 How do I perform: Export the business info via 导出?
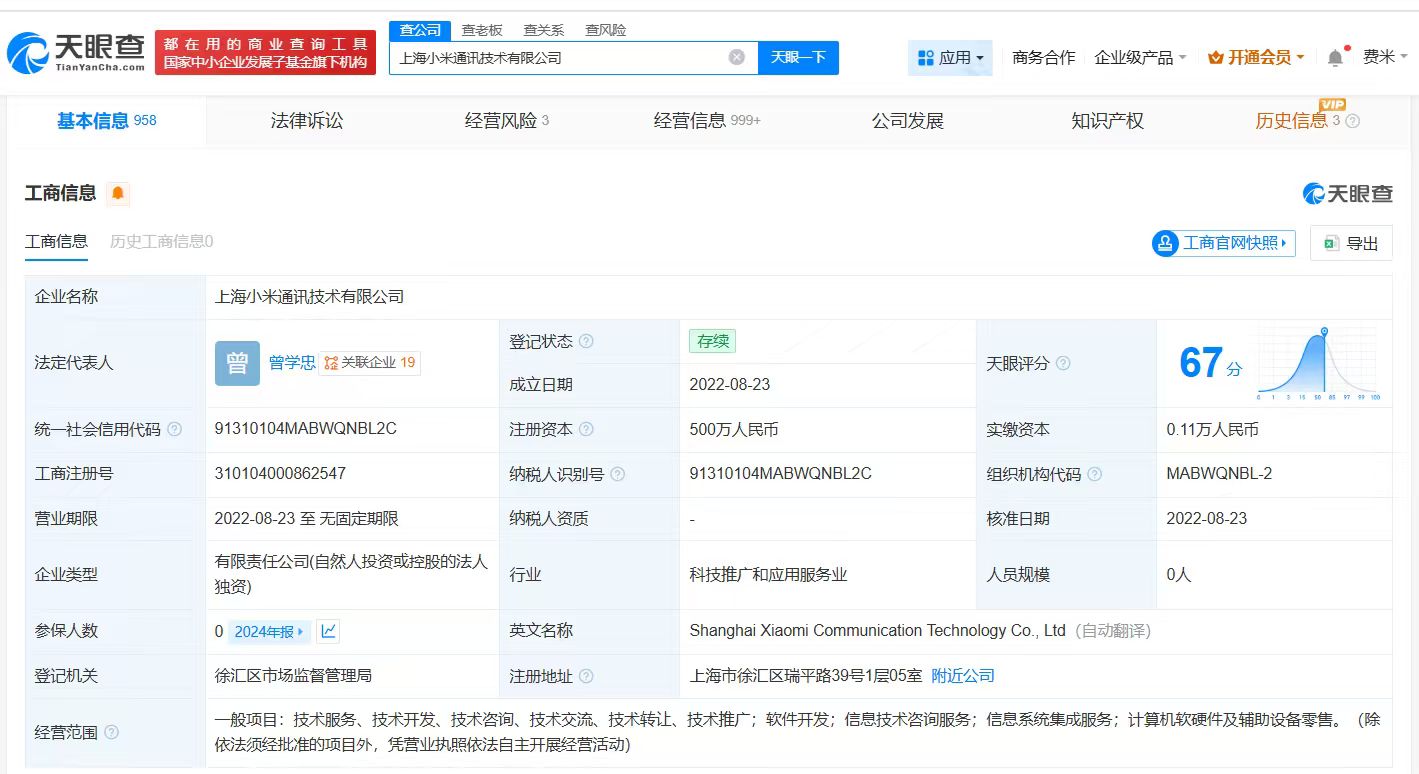[x=1351, y=243]
